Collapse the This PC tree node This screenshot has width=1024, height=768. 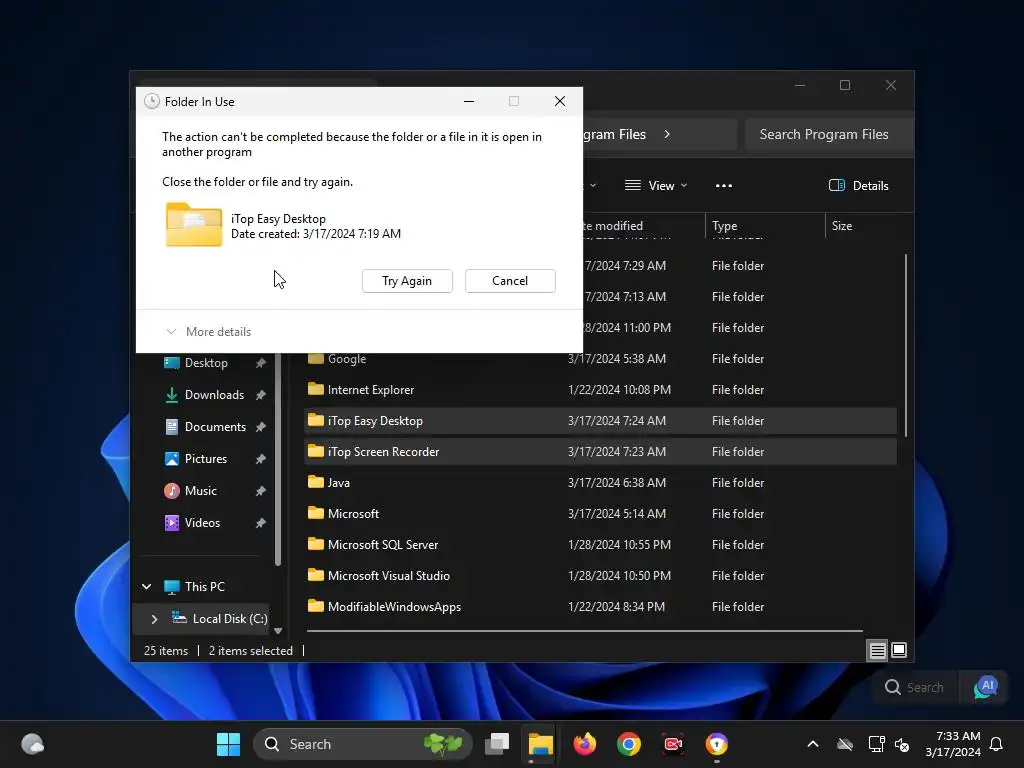click(147, 586)
